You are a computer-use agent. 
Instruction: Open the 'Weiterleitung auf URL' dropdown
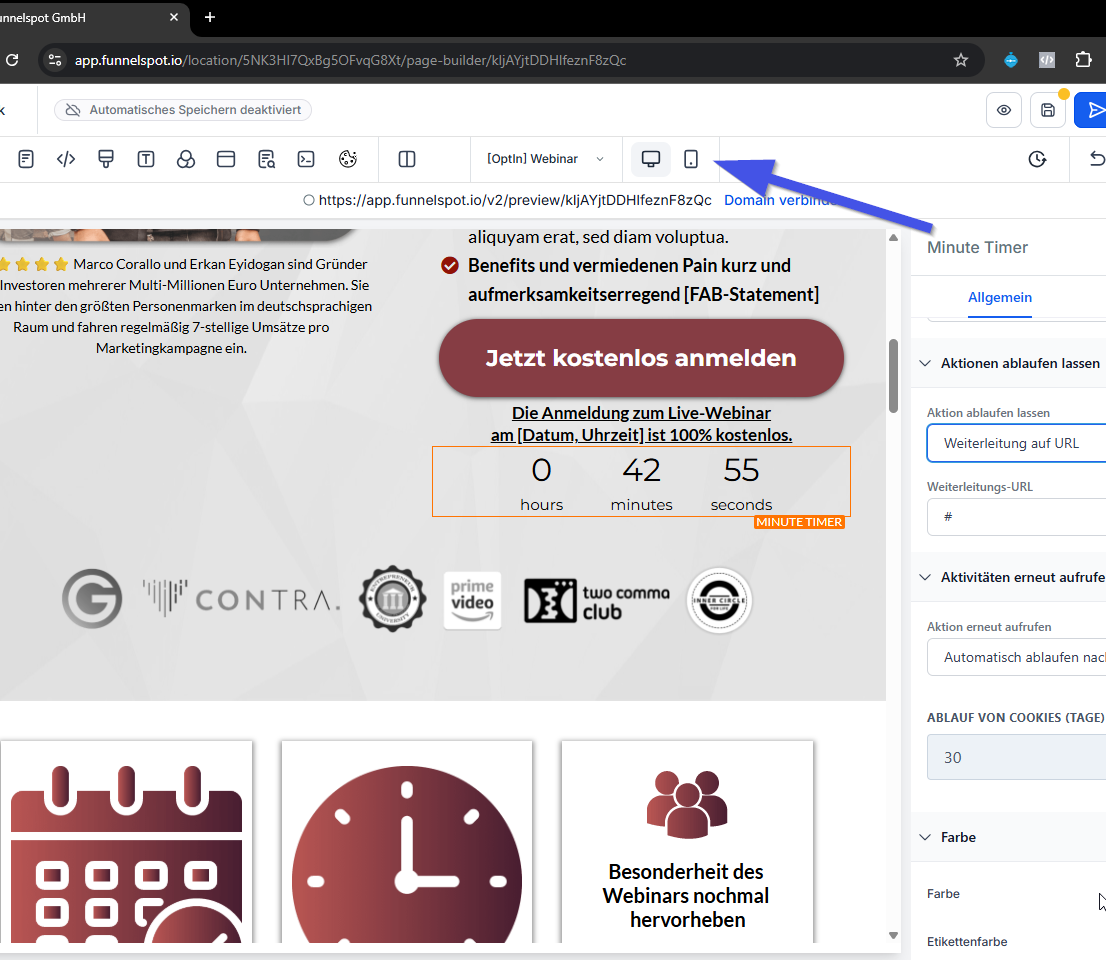click(x=1016, y=444)
